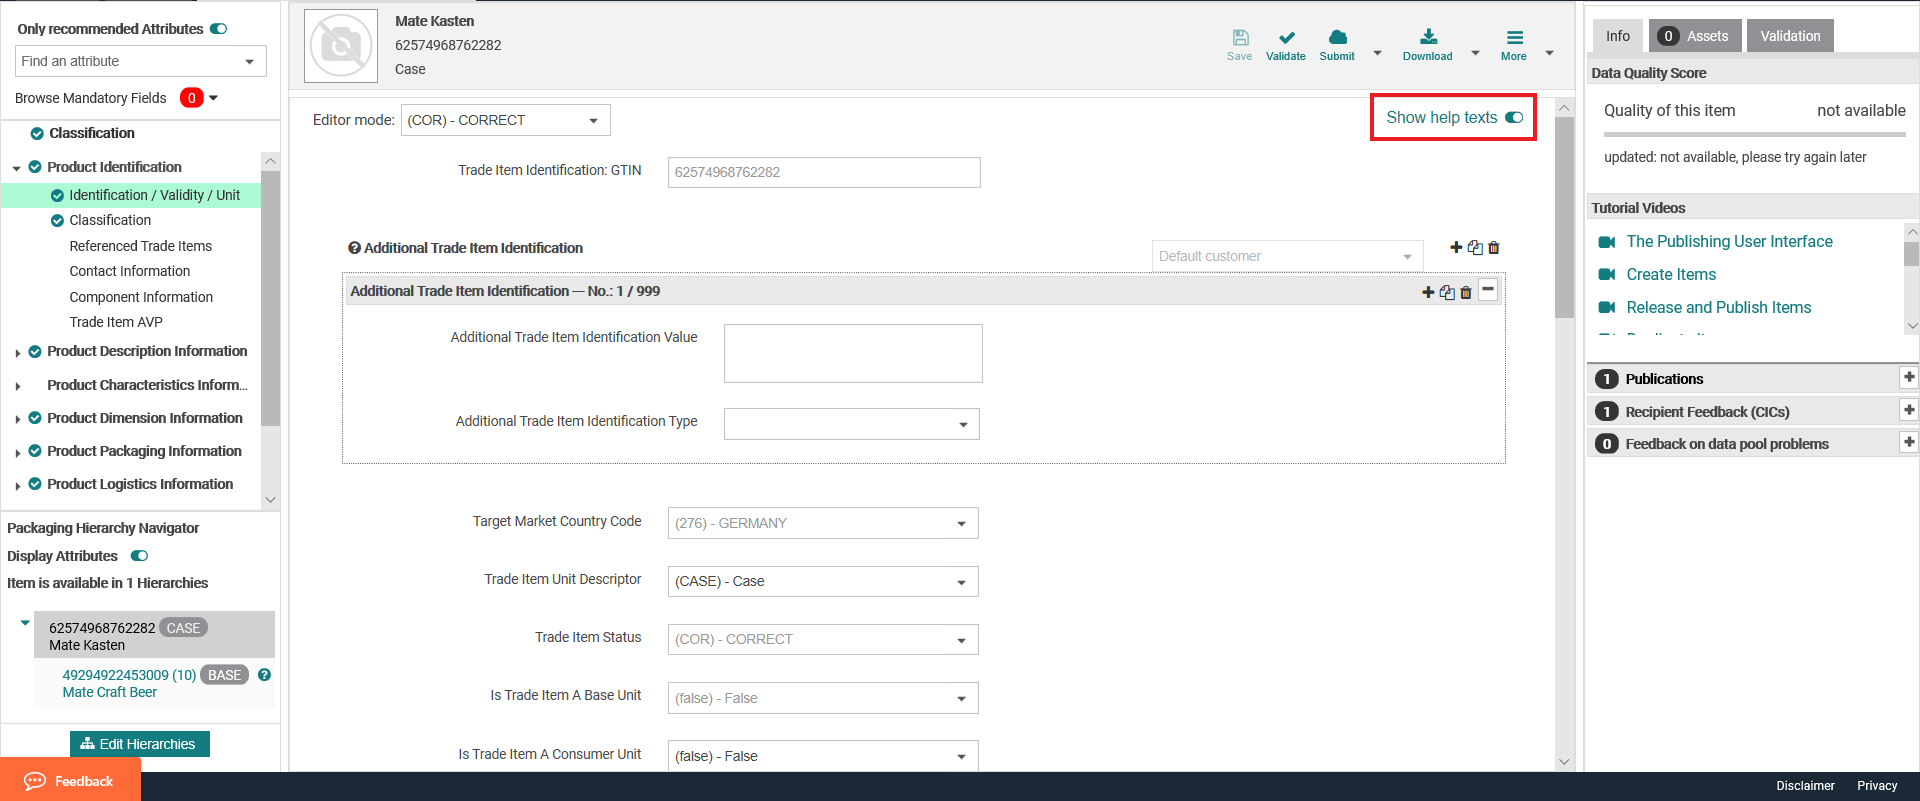The height and width of the screenshot is (801, 1920).
Task: Switch to the Validation tab
Action: tap(1789, 36)
